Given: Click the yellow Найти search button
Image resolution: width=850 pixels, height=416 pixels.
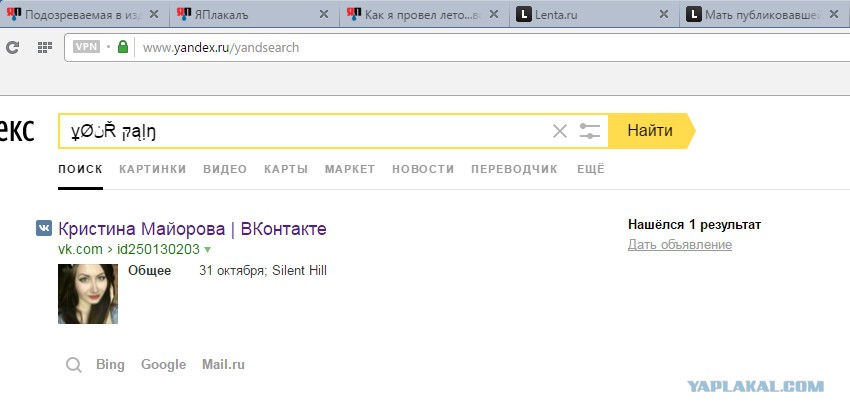Looking at the screenshot, I should (x=651, y=131).
